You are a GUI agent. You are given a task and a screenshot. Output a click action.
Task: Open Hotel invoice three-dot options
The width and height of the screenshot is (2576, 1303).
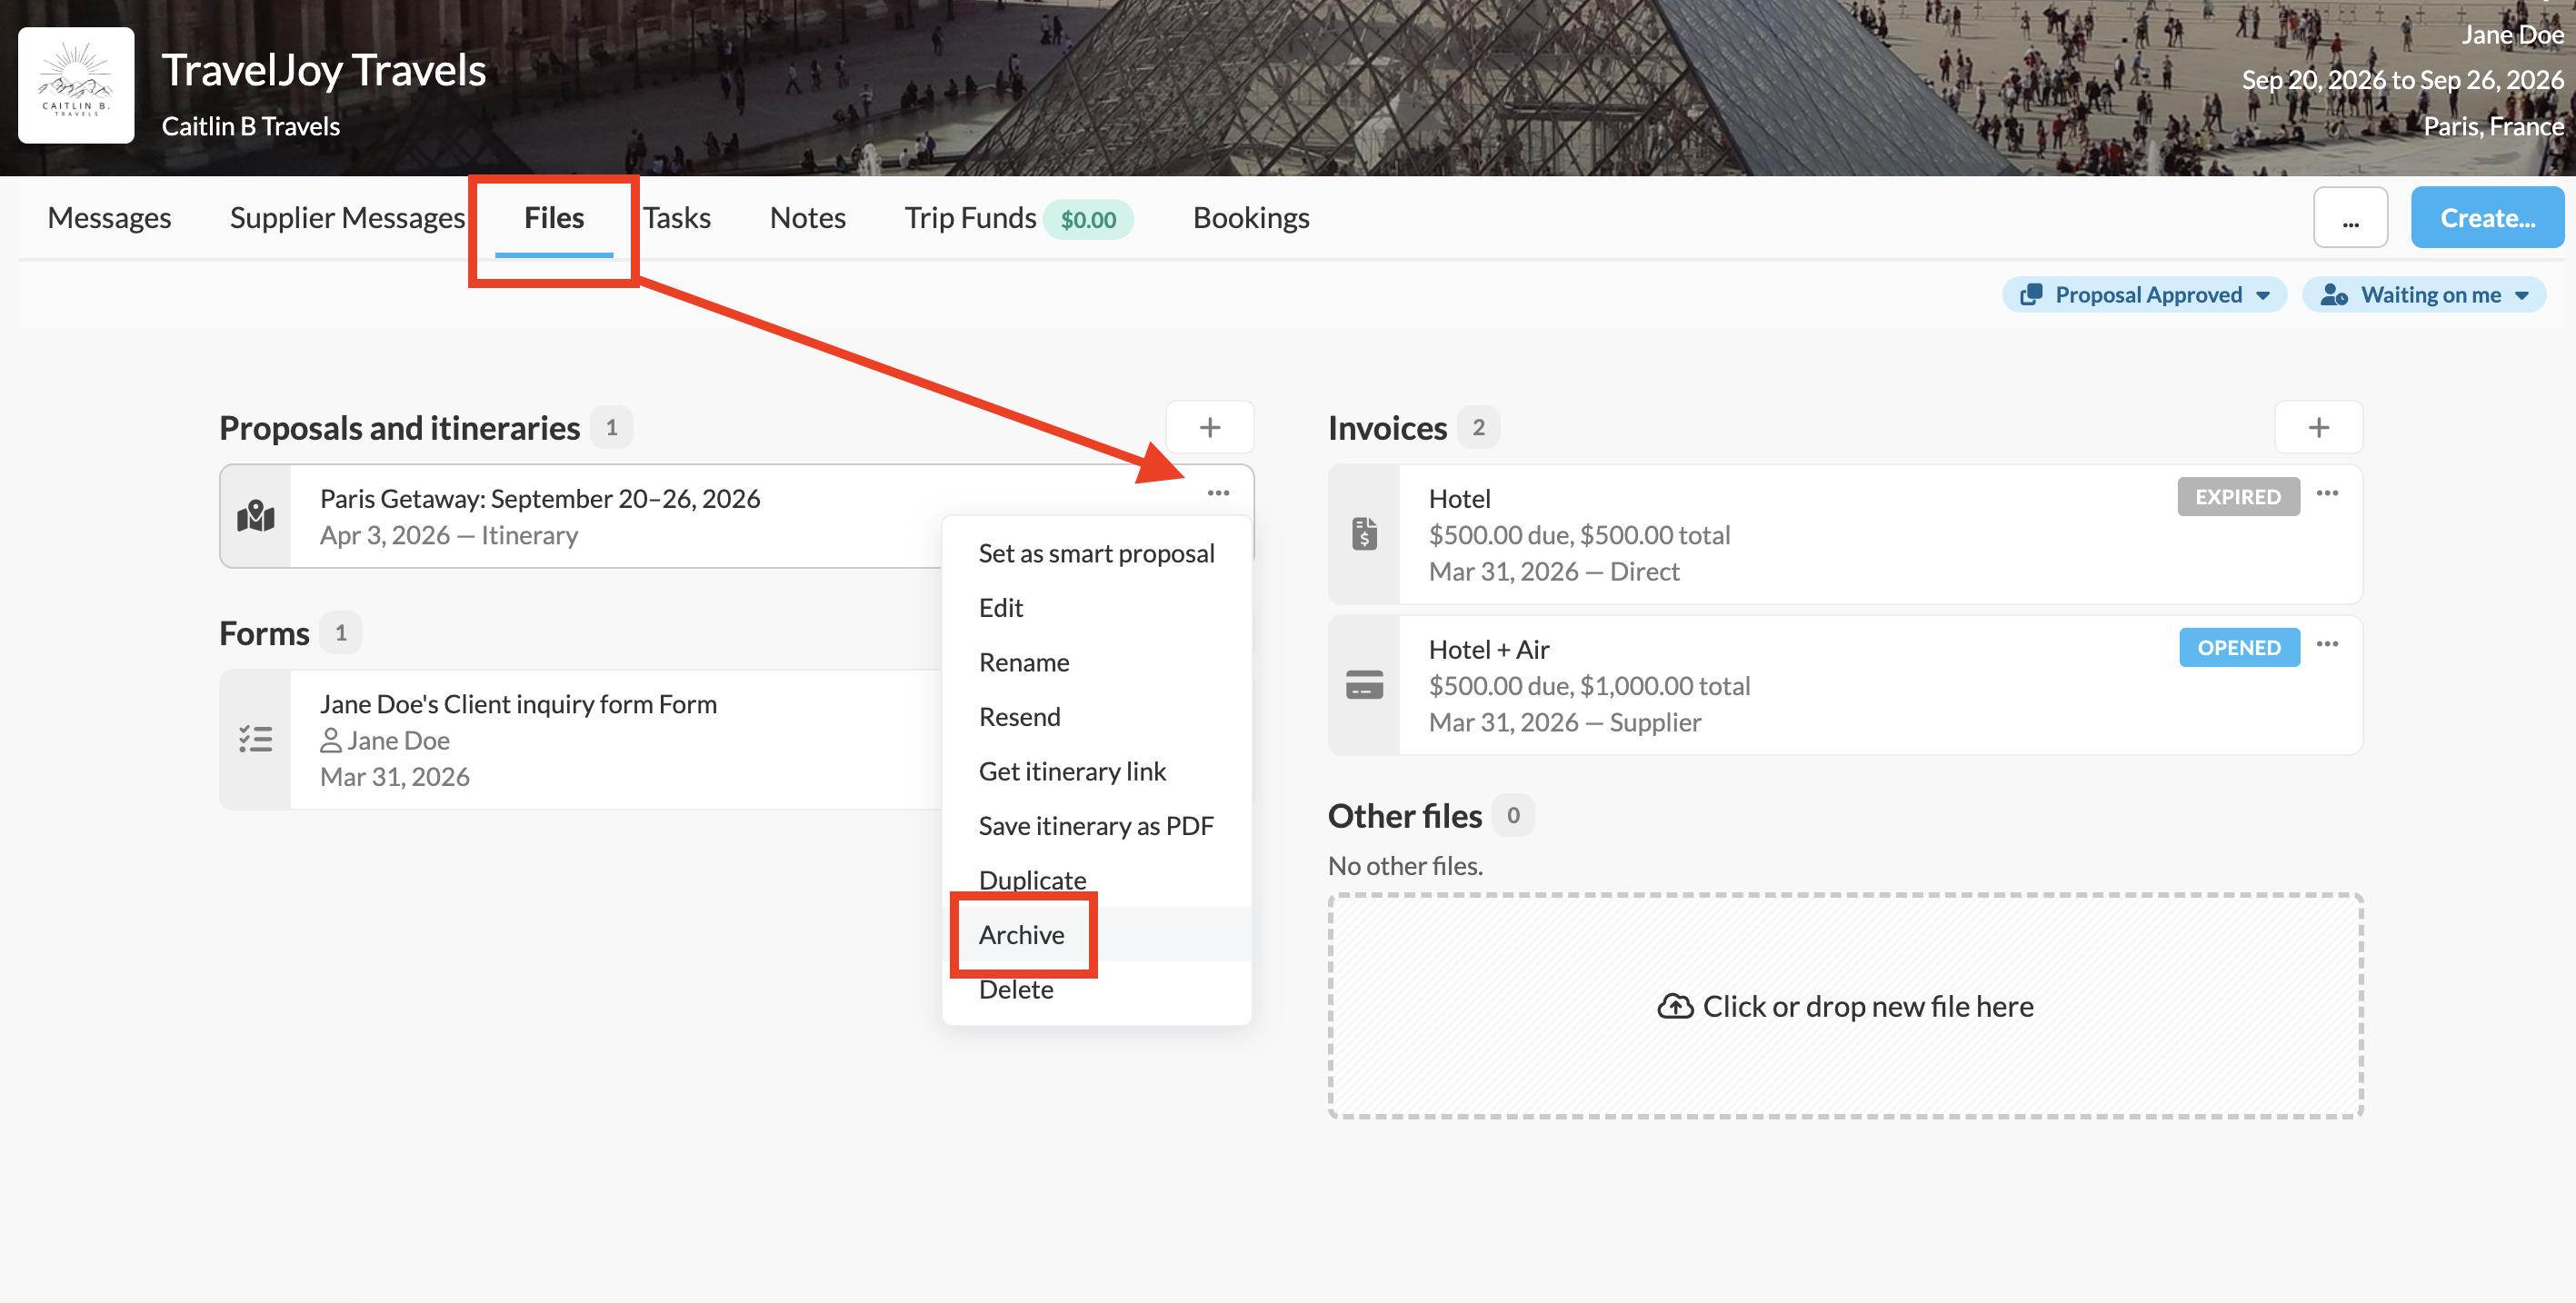tap(2326, 493)
